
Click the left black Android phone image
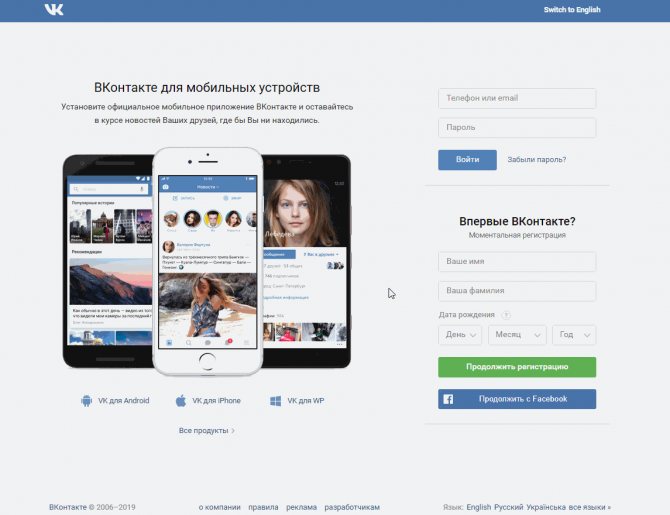click(x=108, y=261)
